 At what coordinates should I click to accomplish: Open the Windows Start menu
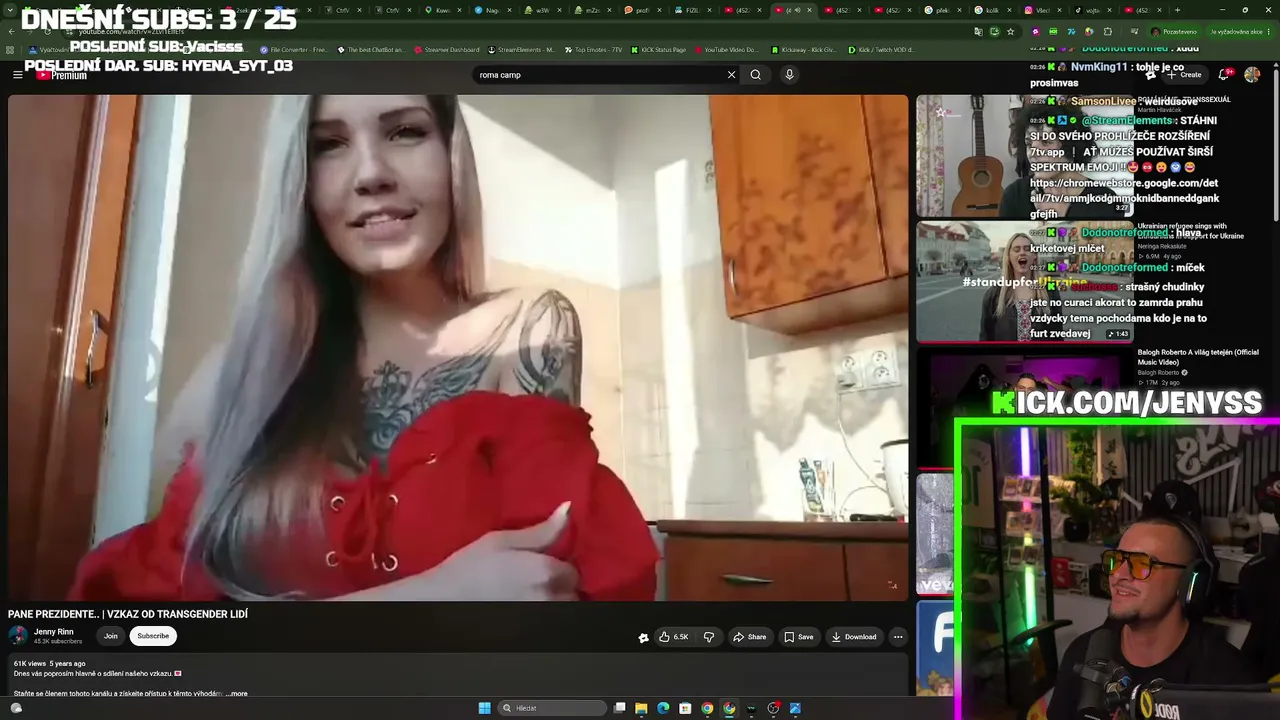click(484, 708)
